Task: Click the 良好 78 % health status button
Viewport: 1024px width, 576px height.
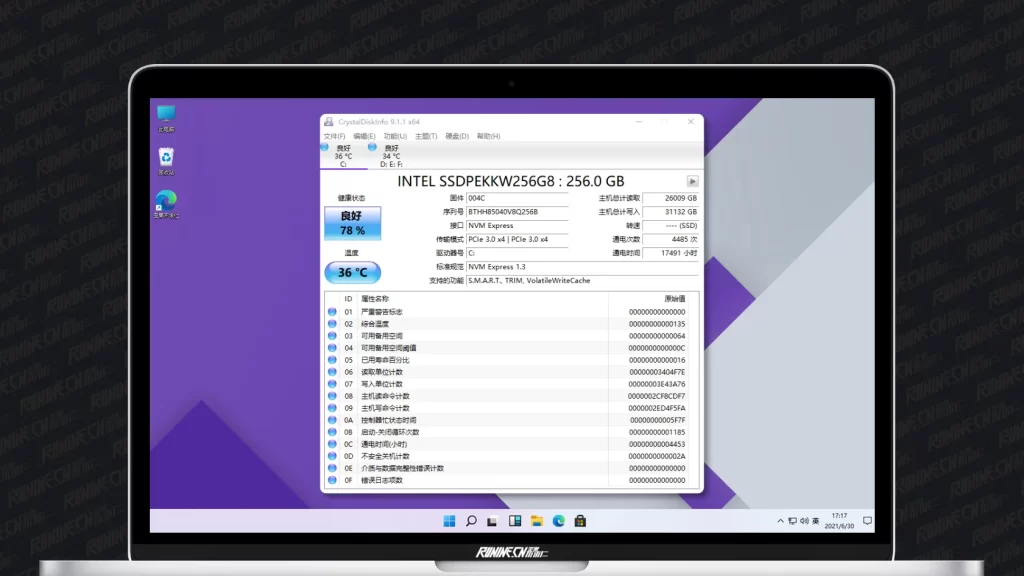Action: (352, 223)
